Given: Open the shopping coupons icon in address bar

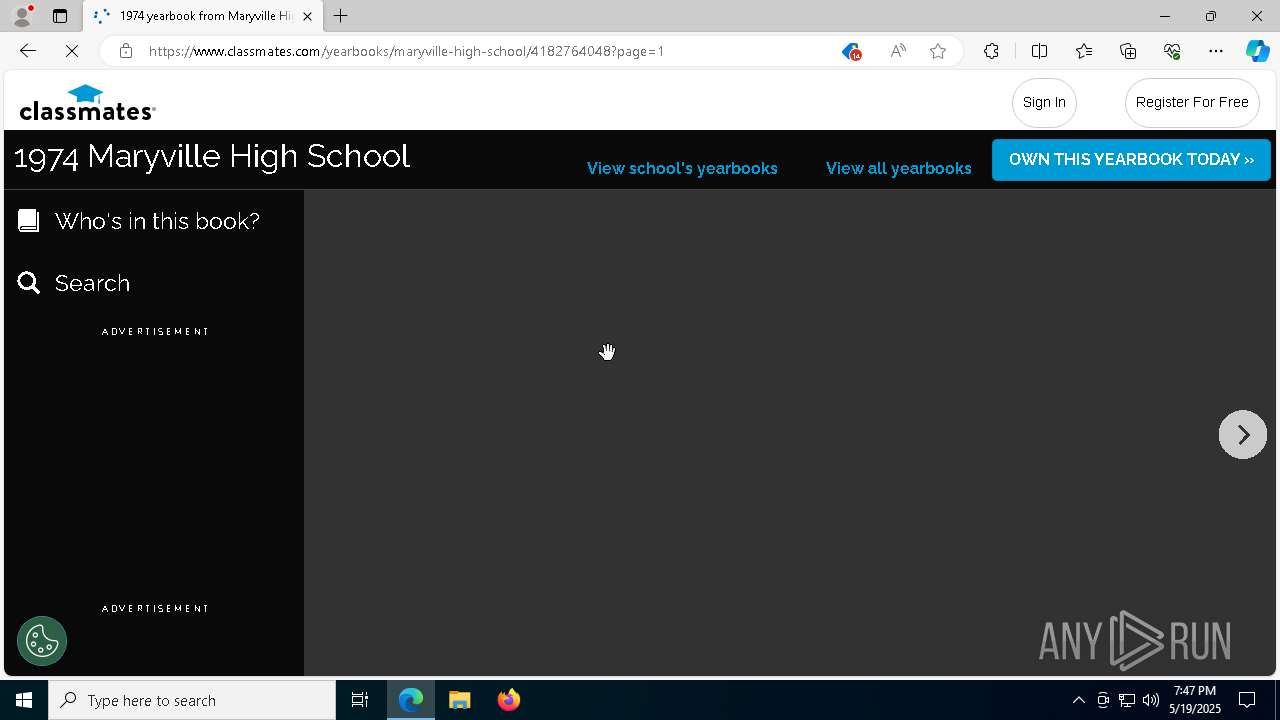Looking at the screenshot, I should pos(851,51).
